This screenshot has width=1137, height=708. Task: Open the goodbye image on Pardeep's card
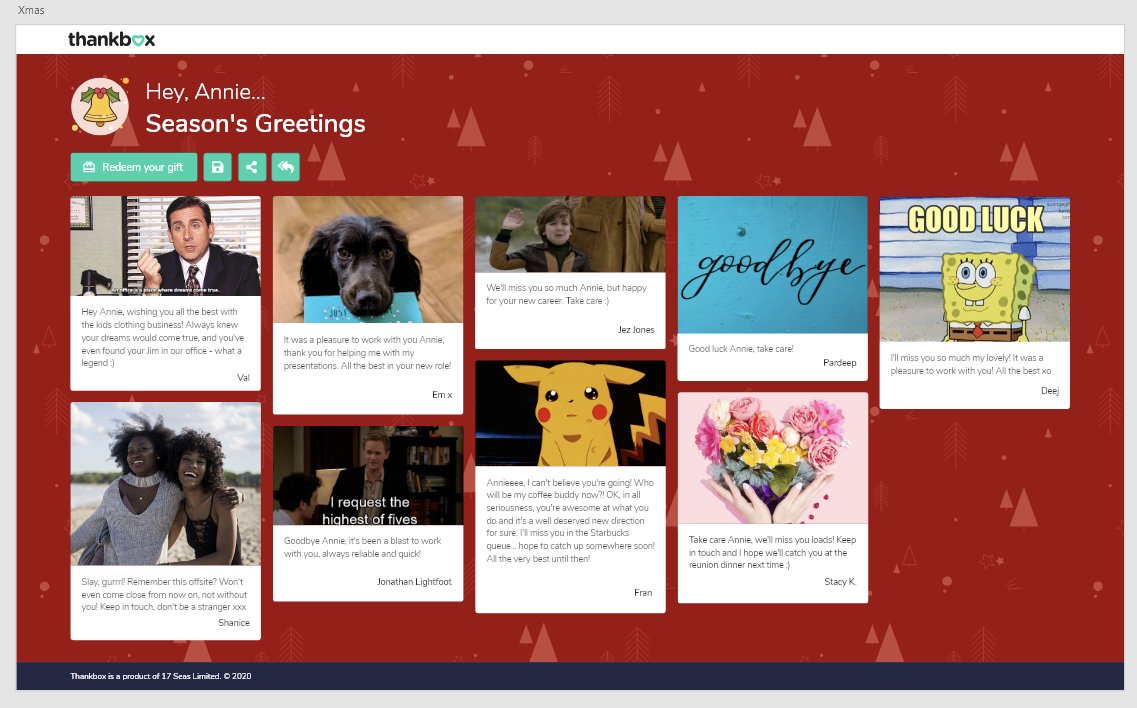[x=772, y=265]
